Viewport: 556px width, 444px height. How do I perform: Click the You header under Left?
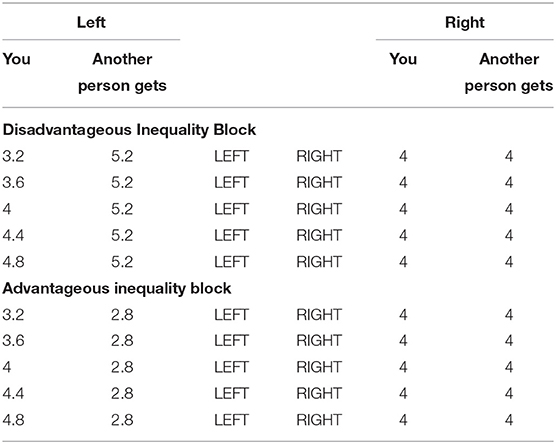pos(17,59)
